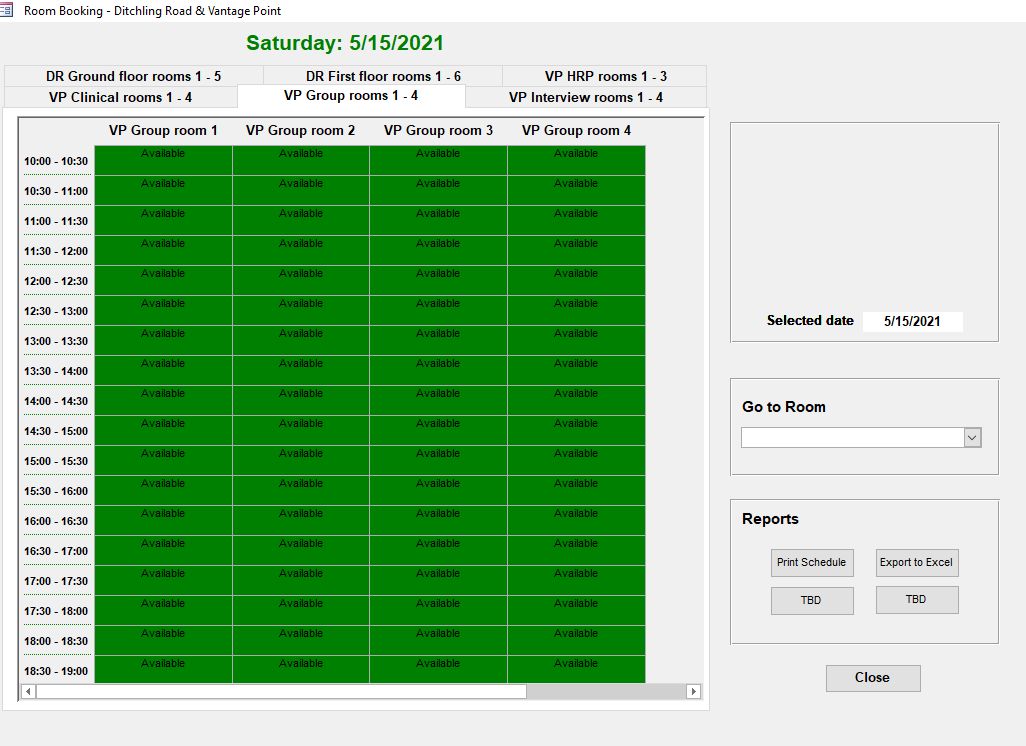Expand the Go to Room dropdown arrow
The image size is (1026, 746).
(972, 438)
